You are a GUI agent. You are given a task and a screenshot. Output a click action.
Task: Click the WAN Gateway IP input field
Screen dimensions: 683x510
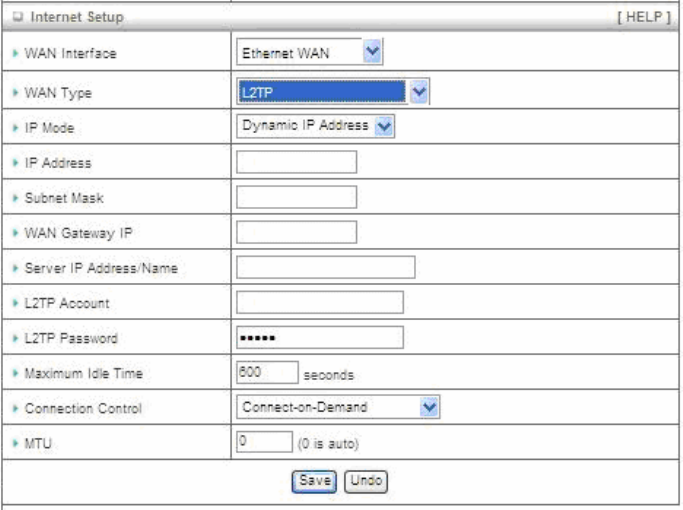pos(296,232)
